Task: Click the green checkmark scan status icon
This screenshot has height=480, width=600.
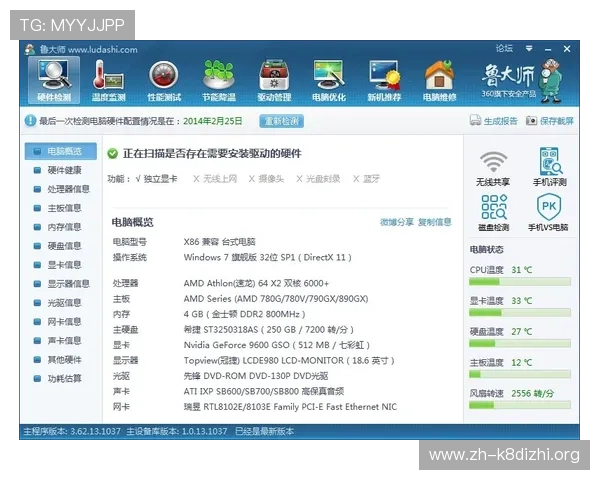Action: (x=112, y=153)
